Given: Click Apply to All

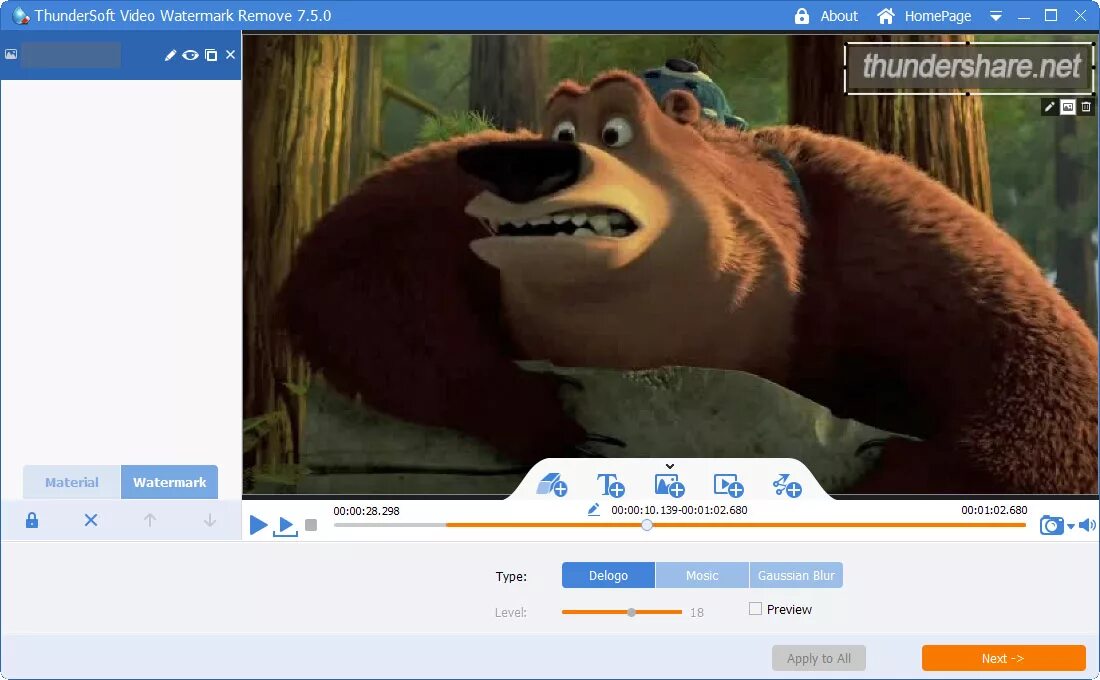Looking at the screenshot, I should [x=818, y=658].
